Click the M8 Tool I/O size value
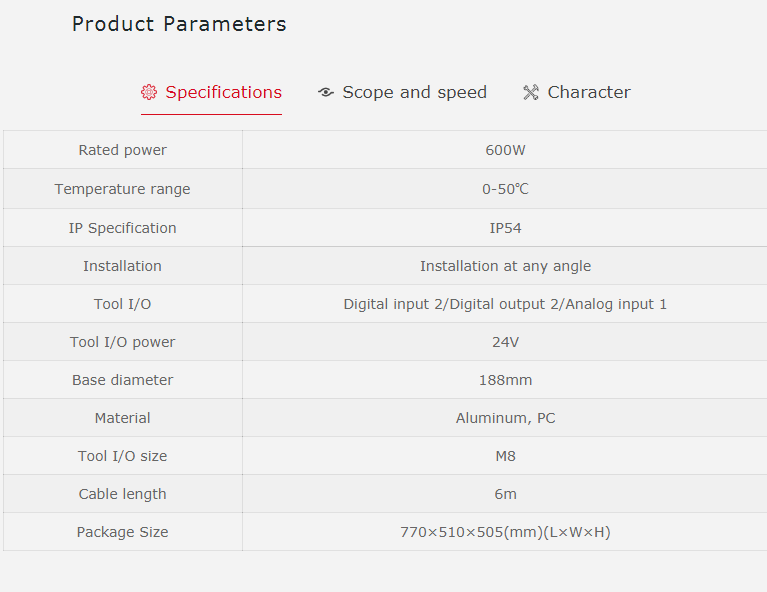 (505, 456)
